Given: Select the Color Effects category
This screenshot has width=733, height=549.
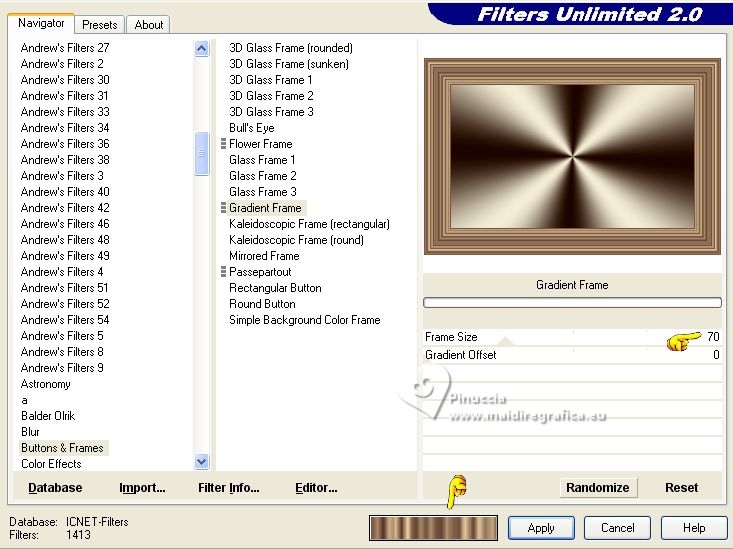Looking at the screenshot, I should click(x=51, y=464).
